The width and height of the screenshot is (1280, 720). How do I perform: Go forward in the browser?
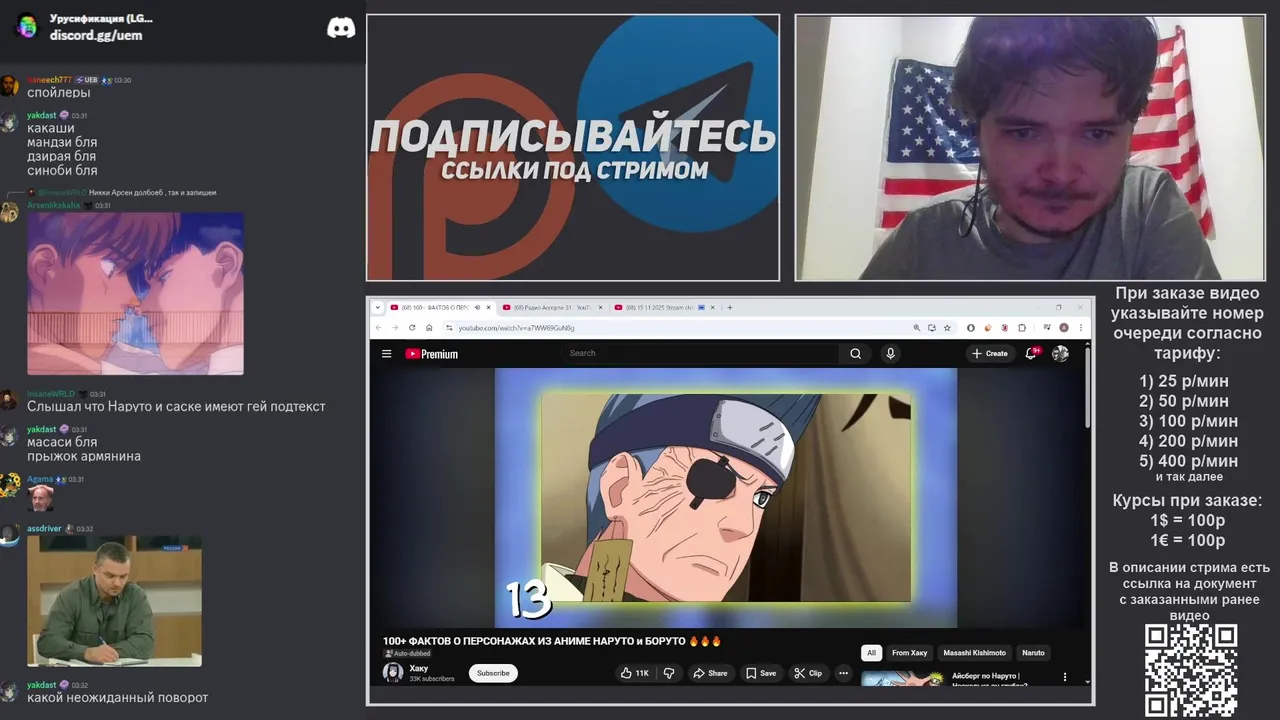click(x=394, y=327)
